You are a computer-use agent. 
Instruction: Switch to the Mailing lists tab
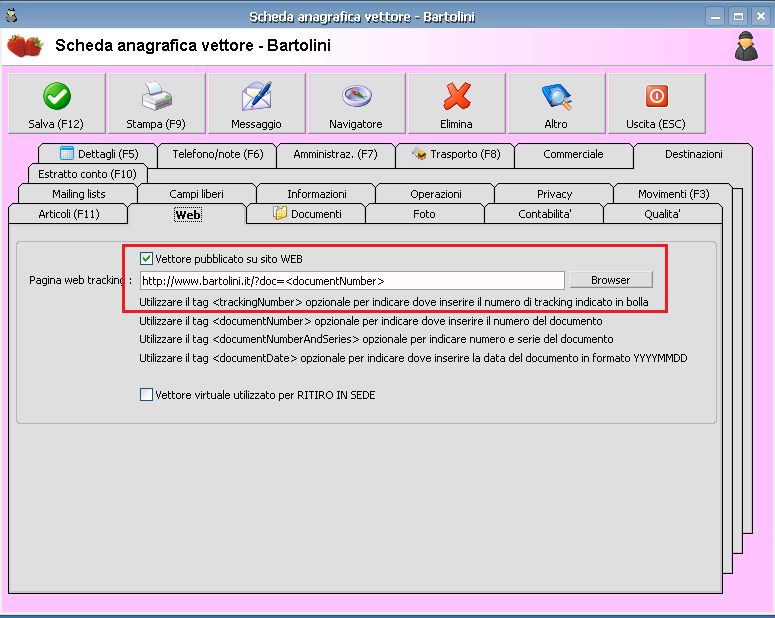point(78,194)
